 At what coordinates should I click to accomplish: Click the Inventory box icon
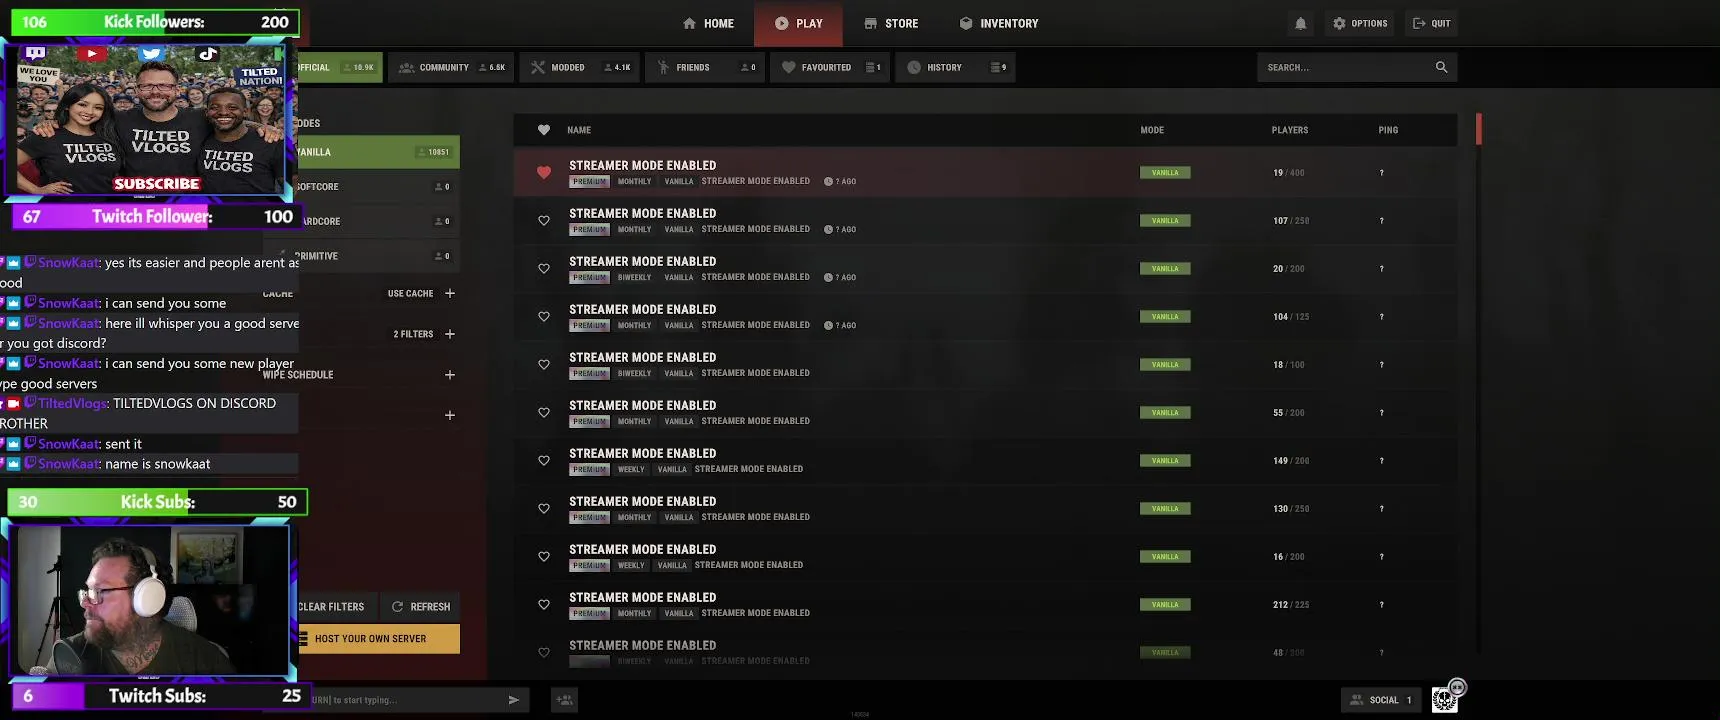[966, 23]
